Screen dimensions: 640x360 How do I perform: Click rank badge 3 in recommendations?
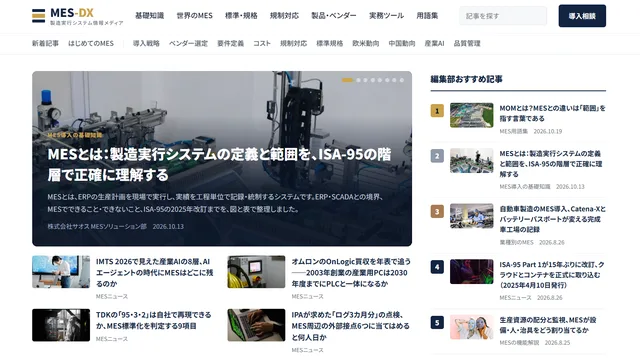[x=437, y=211]
